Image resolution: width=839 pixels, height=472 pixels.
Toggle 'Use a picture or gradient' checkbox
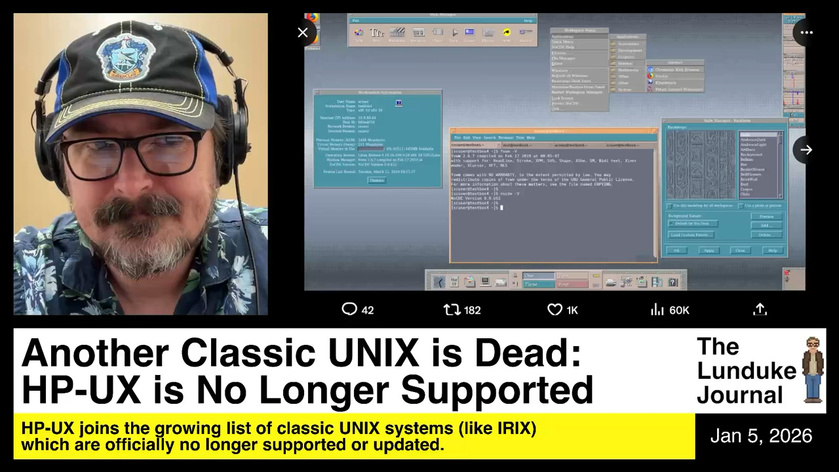[738, 206]
